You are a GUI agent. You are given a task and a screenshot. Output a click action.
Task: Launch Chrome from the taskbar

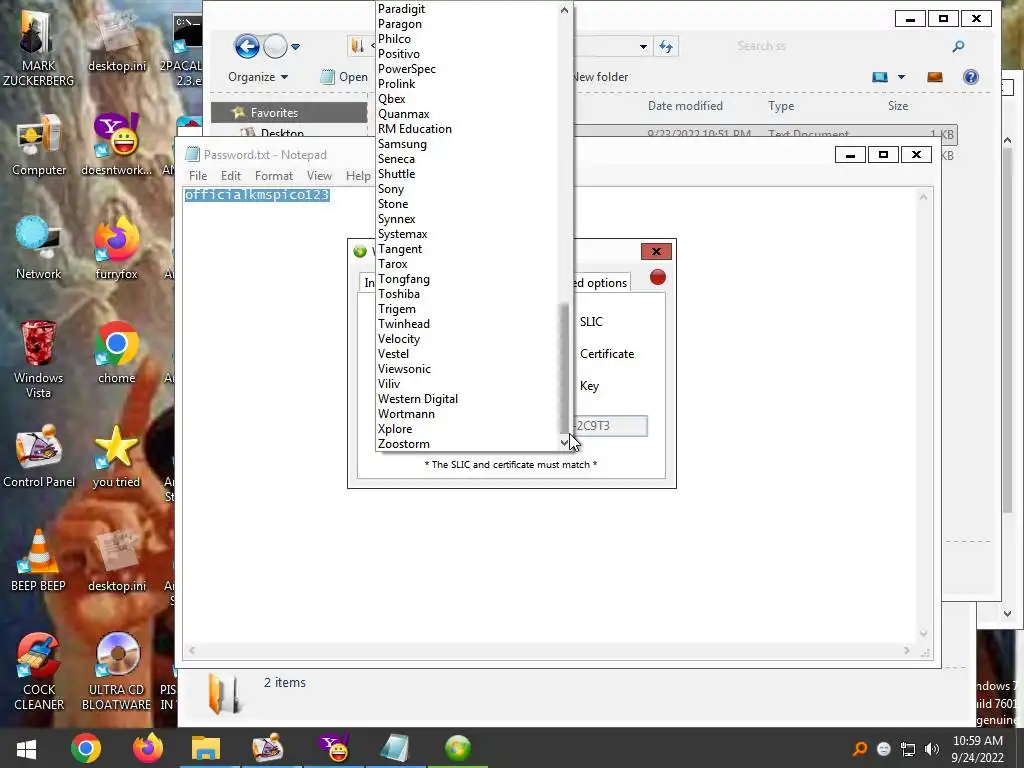pyautogui.click(x=86, y=748)
